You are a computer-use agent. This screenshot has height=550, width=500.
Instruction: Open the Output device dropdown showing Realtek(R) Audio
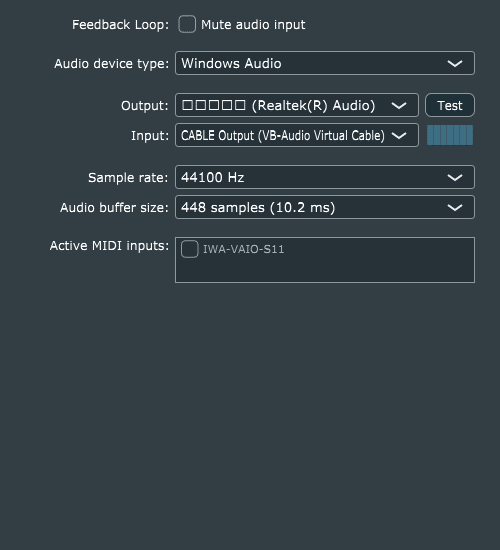point(297,105)
